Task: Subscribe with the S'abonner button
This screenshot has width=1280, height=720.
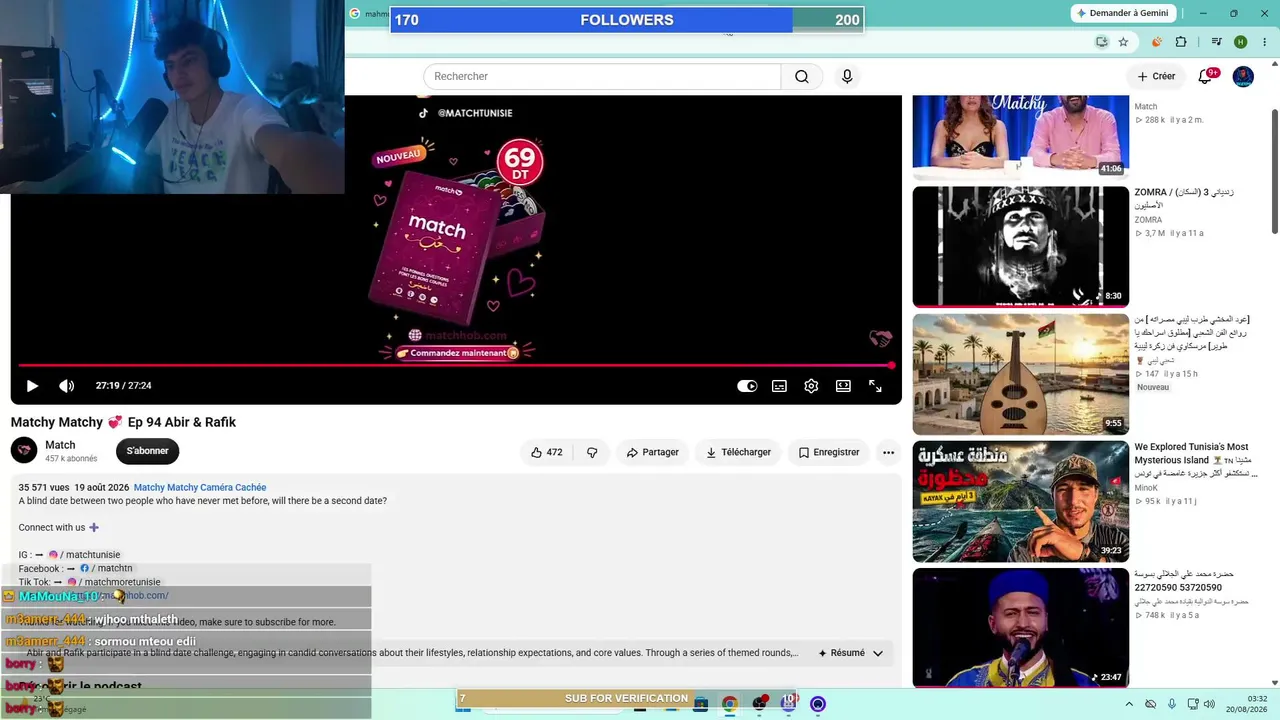Action: point(147,451)
